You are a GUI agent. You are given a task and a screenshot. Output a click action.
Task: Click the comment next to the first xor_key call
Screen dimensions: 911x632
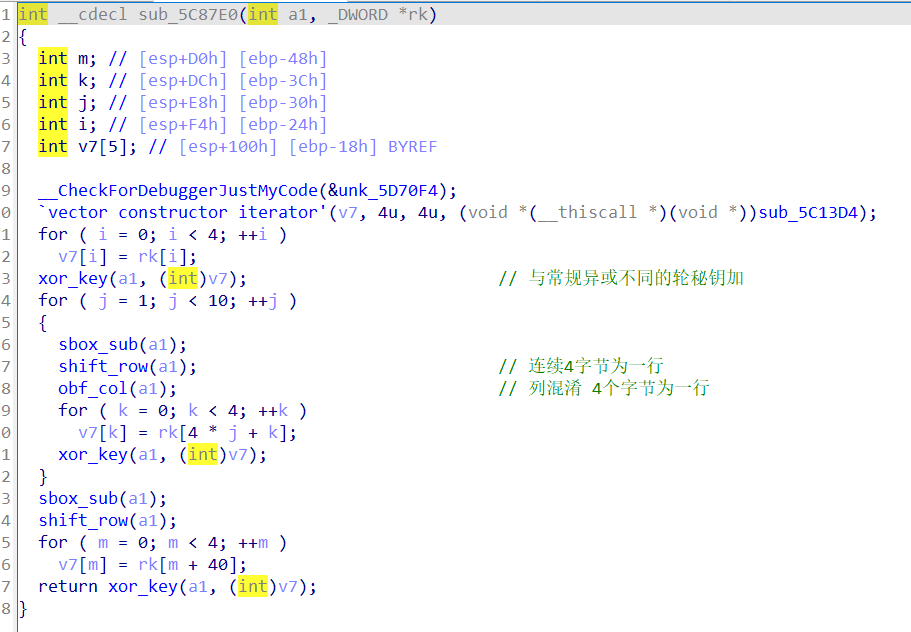coord(621,278)
